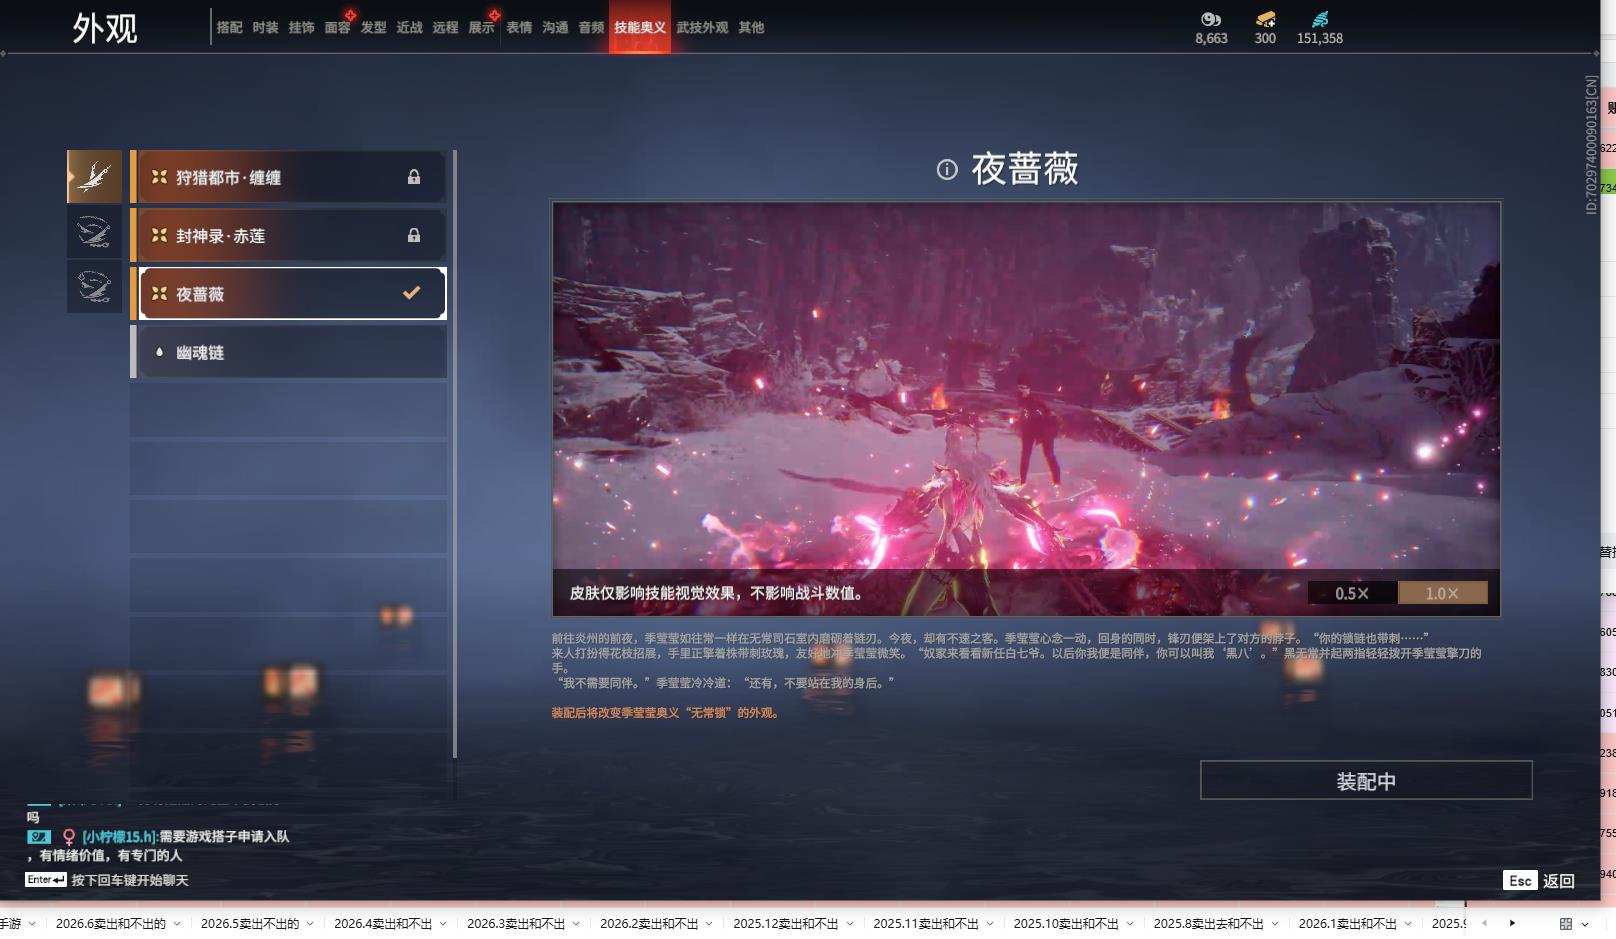Set preview speed to 0.5×

(x=1352, y=593)
